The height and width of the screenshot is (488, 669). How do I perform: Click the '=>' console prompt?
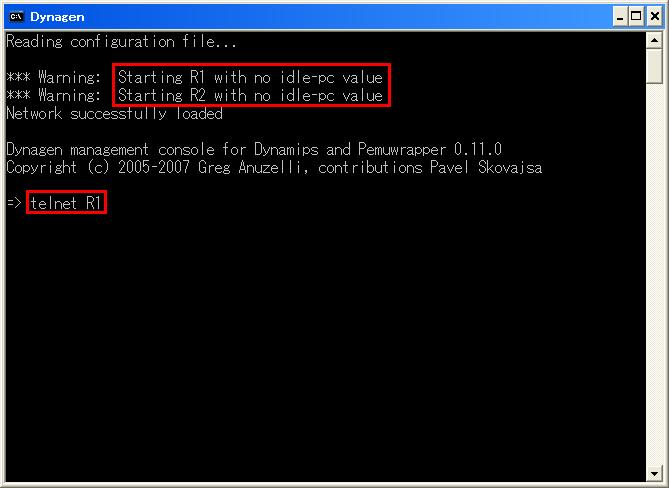pyautogui.click(x=14, y=203)
